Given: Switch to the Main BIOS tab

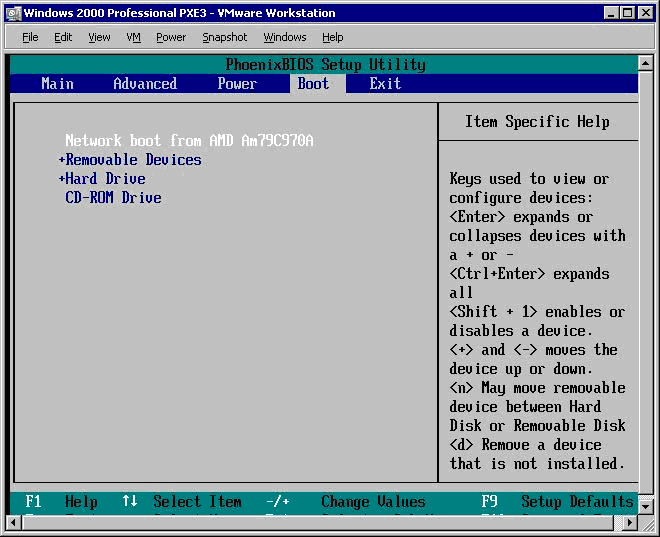Looking at the screenshot, I should tap(58, 84).
